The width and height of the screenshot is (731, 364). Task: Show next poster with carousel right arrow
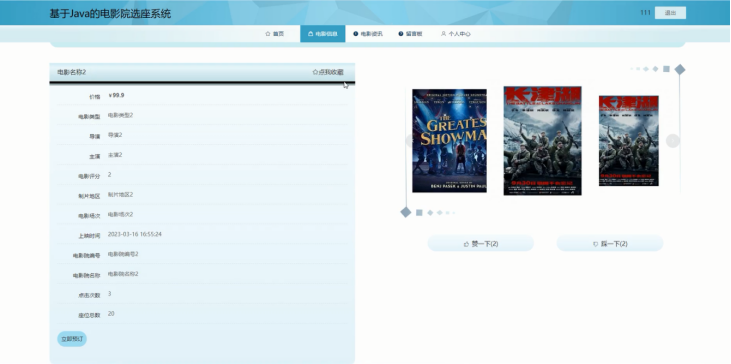(672, 141)
